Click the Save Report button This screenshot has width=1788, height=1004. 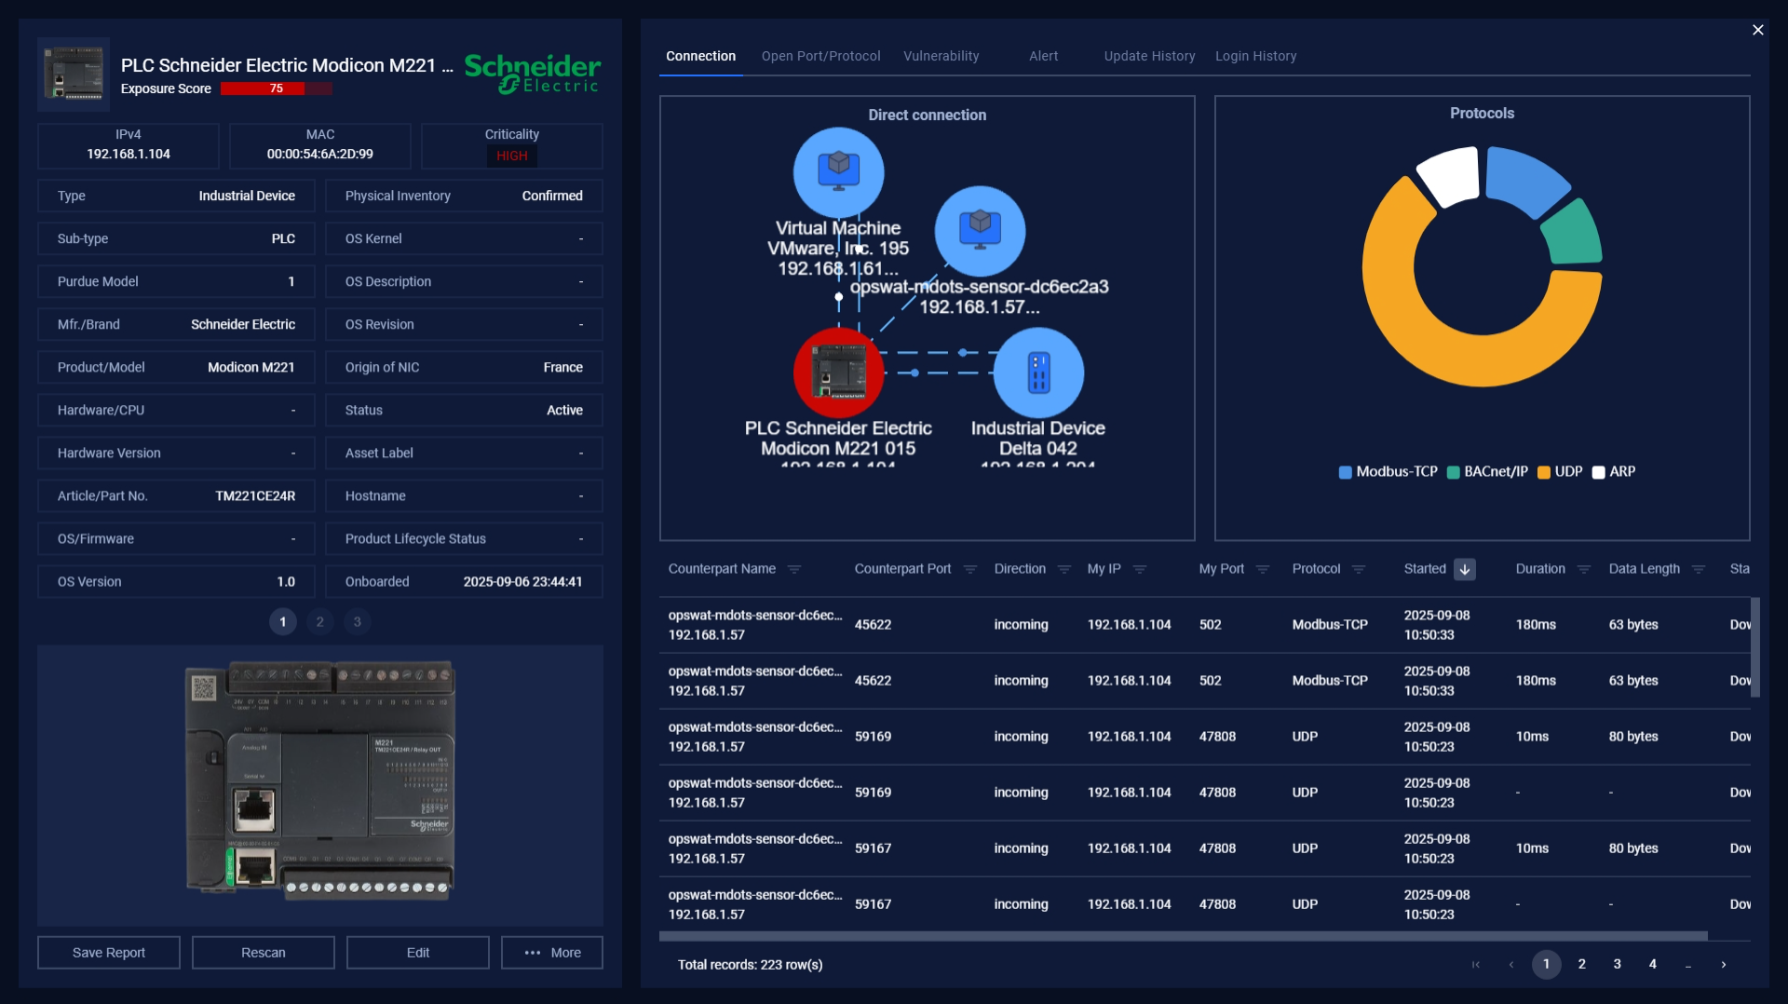coord(109,952)
